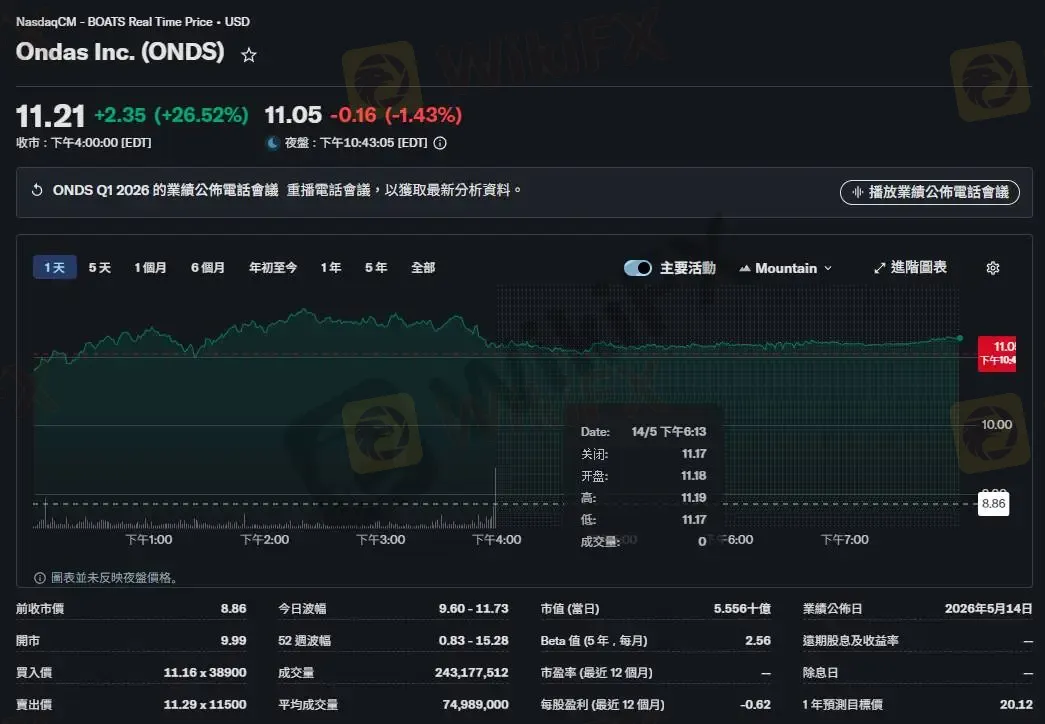Click the 下午3:00 time axis label
This screenshot has width=1045, height=724.
381,539
